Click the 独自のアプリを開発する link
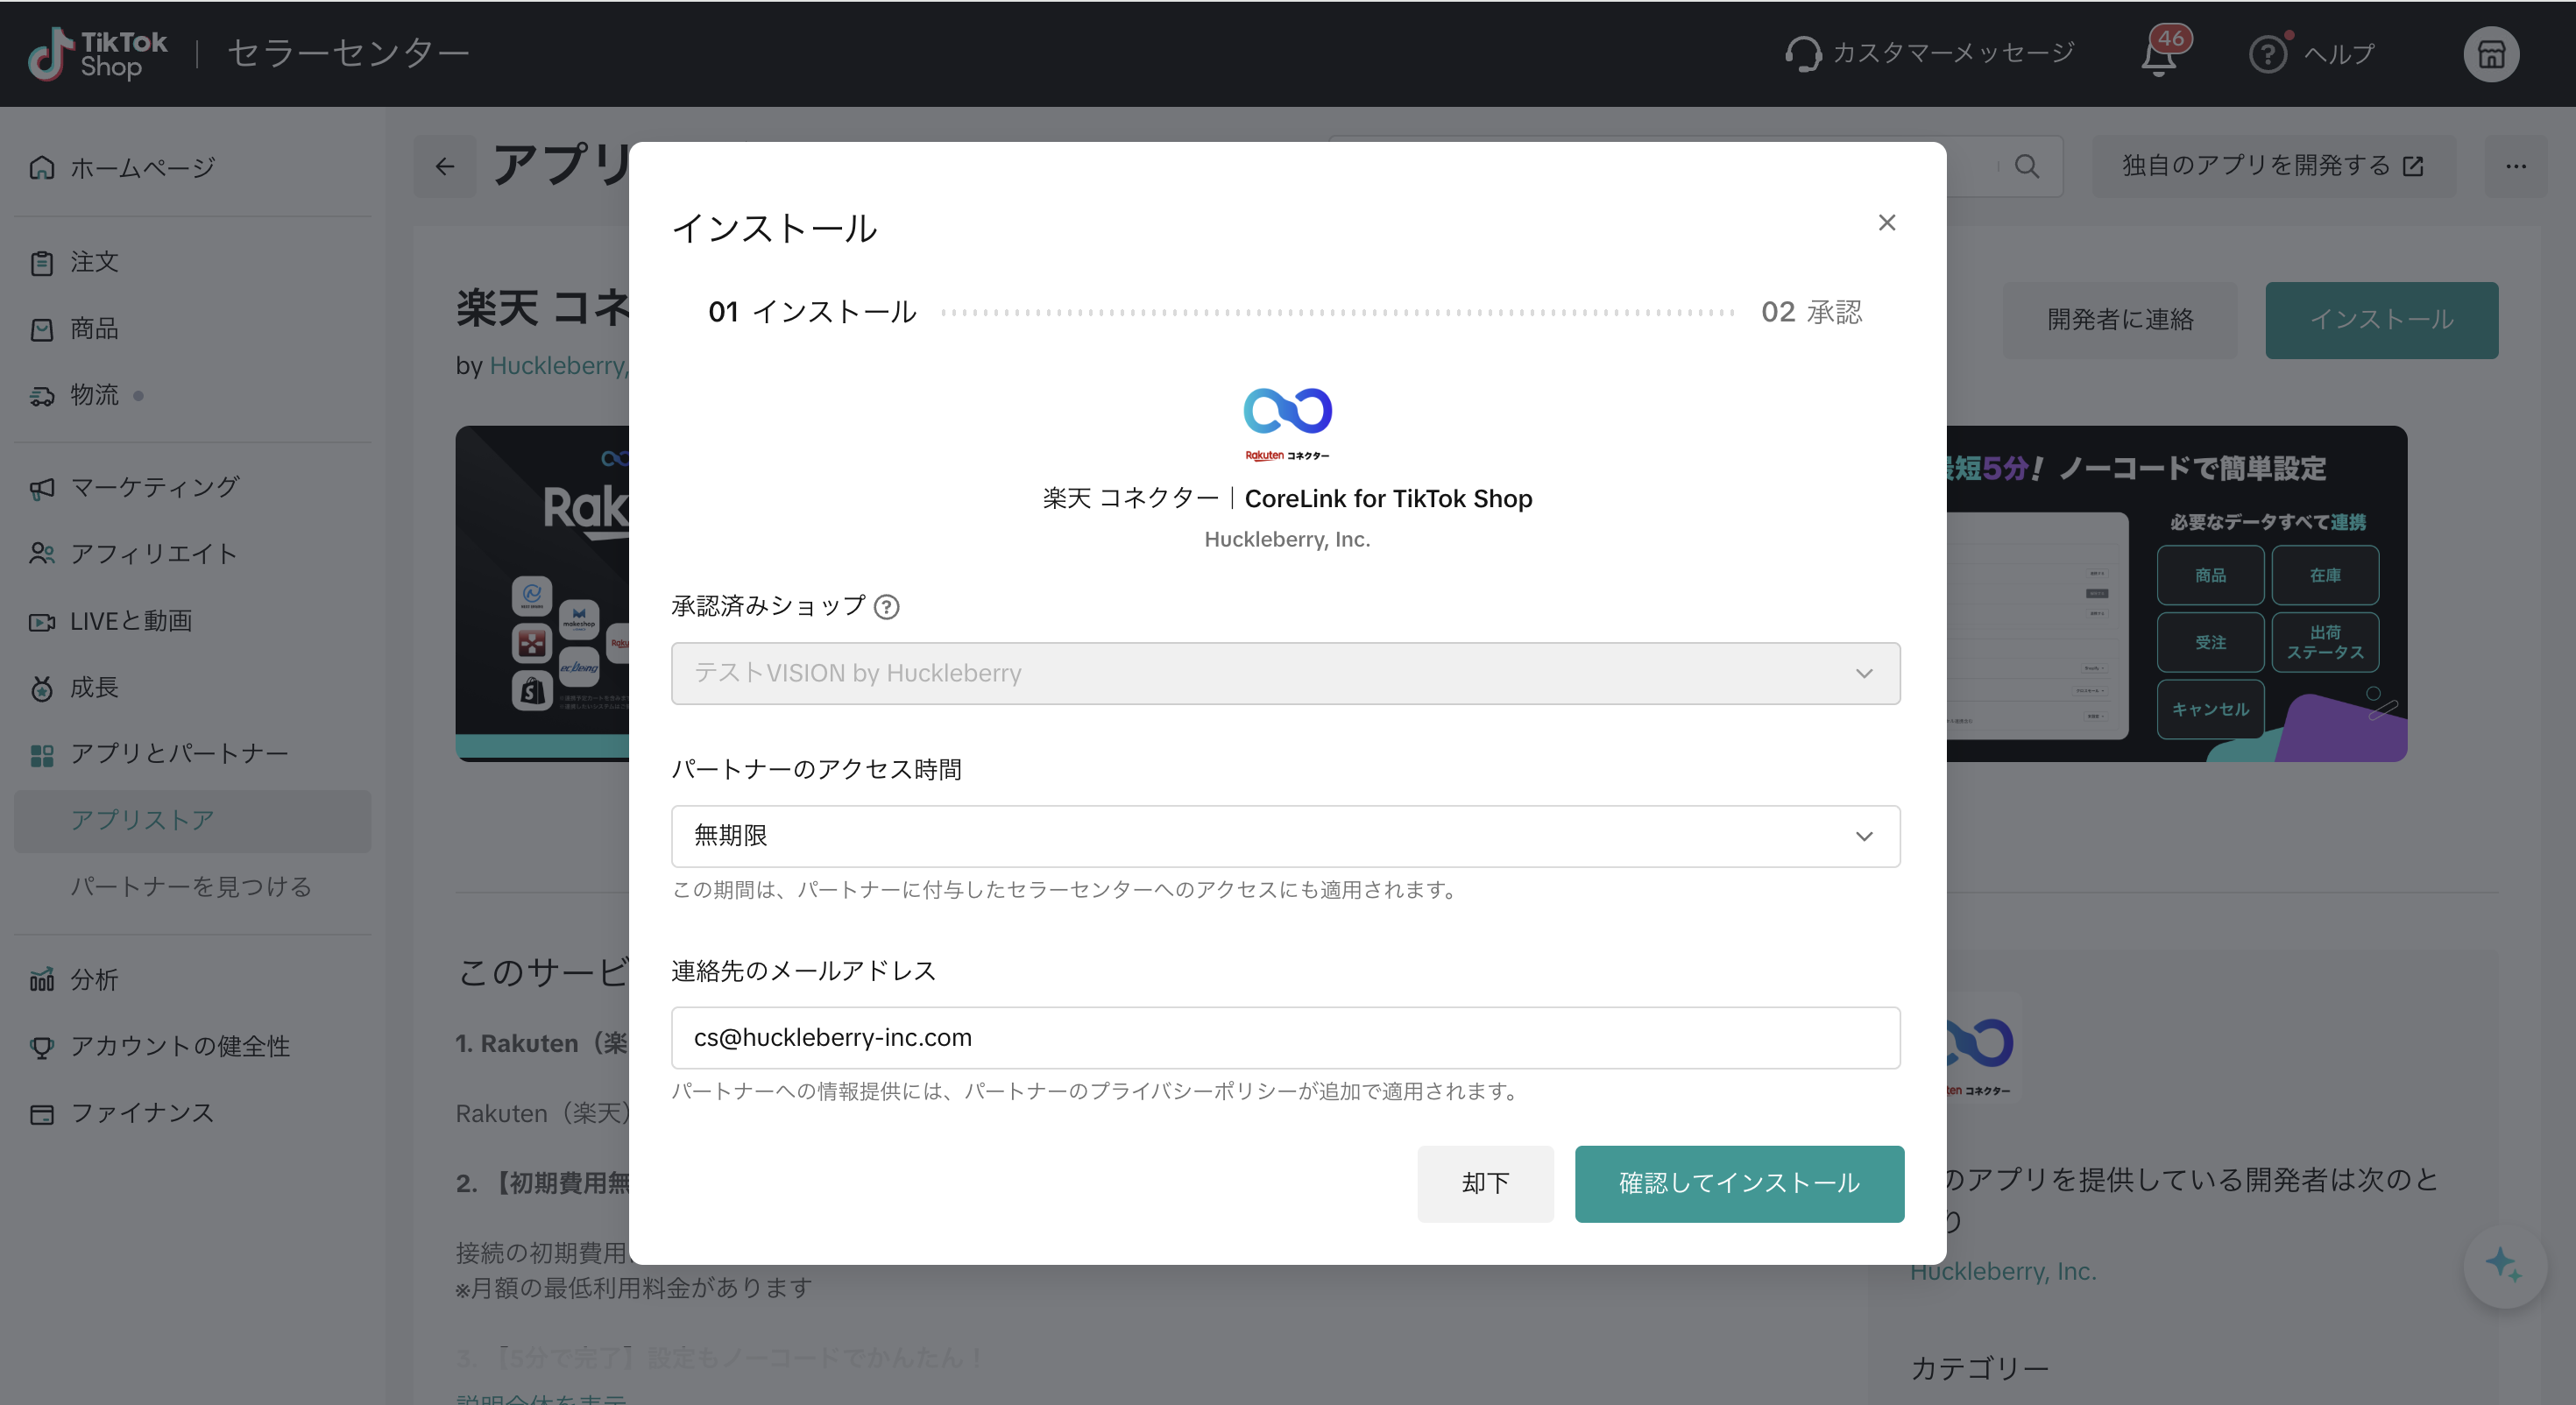 pyautogui.click(x=2271, y=166)
